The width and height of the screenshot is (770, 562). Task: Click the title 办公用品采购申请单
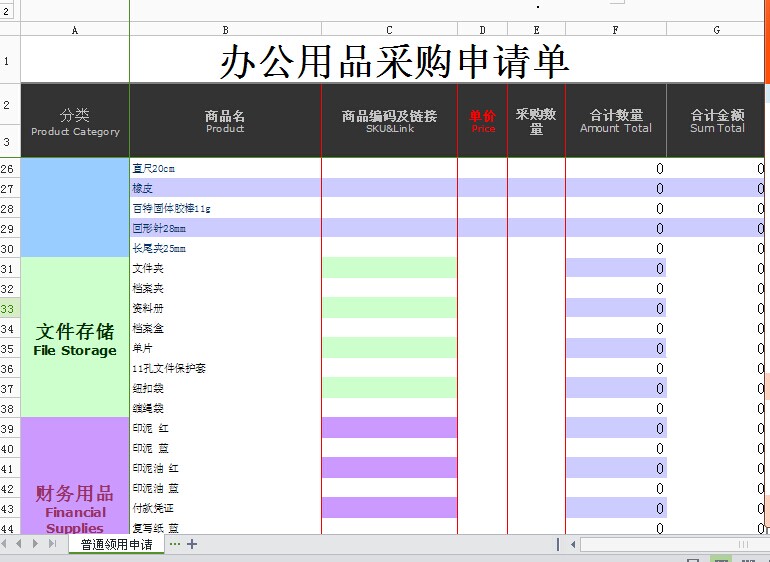click(394, 61)
